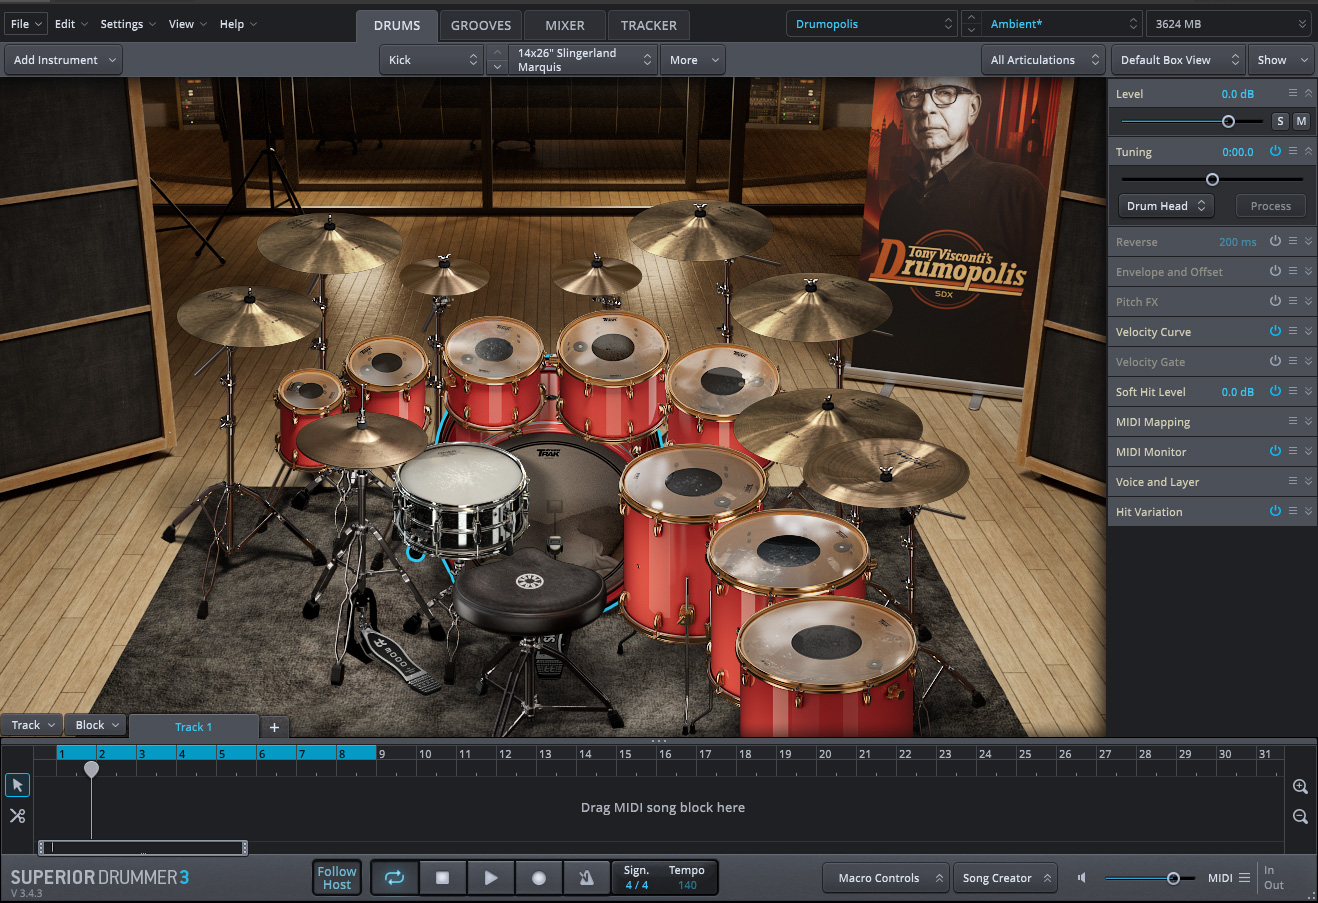Viewport: 1318px width, 903px height.
Task: Solo the instrument with S button
Action: [1280, 121]
